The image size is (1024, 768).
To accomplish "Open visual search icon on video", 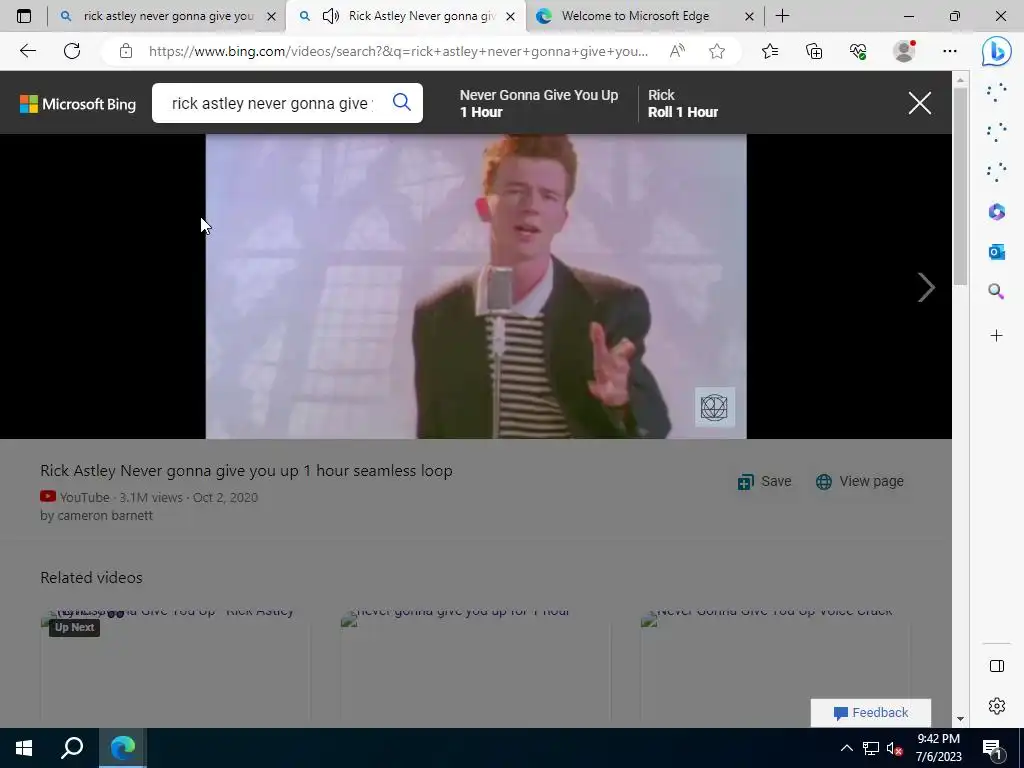I will pos(714,407).
